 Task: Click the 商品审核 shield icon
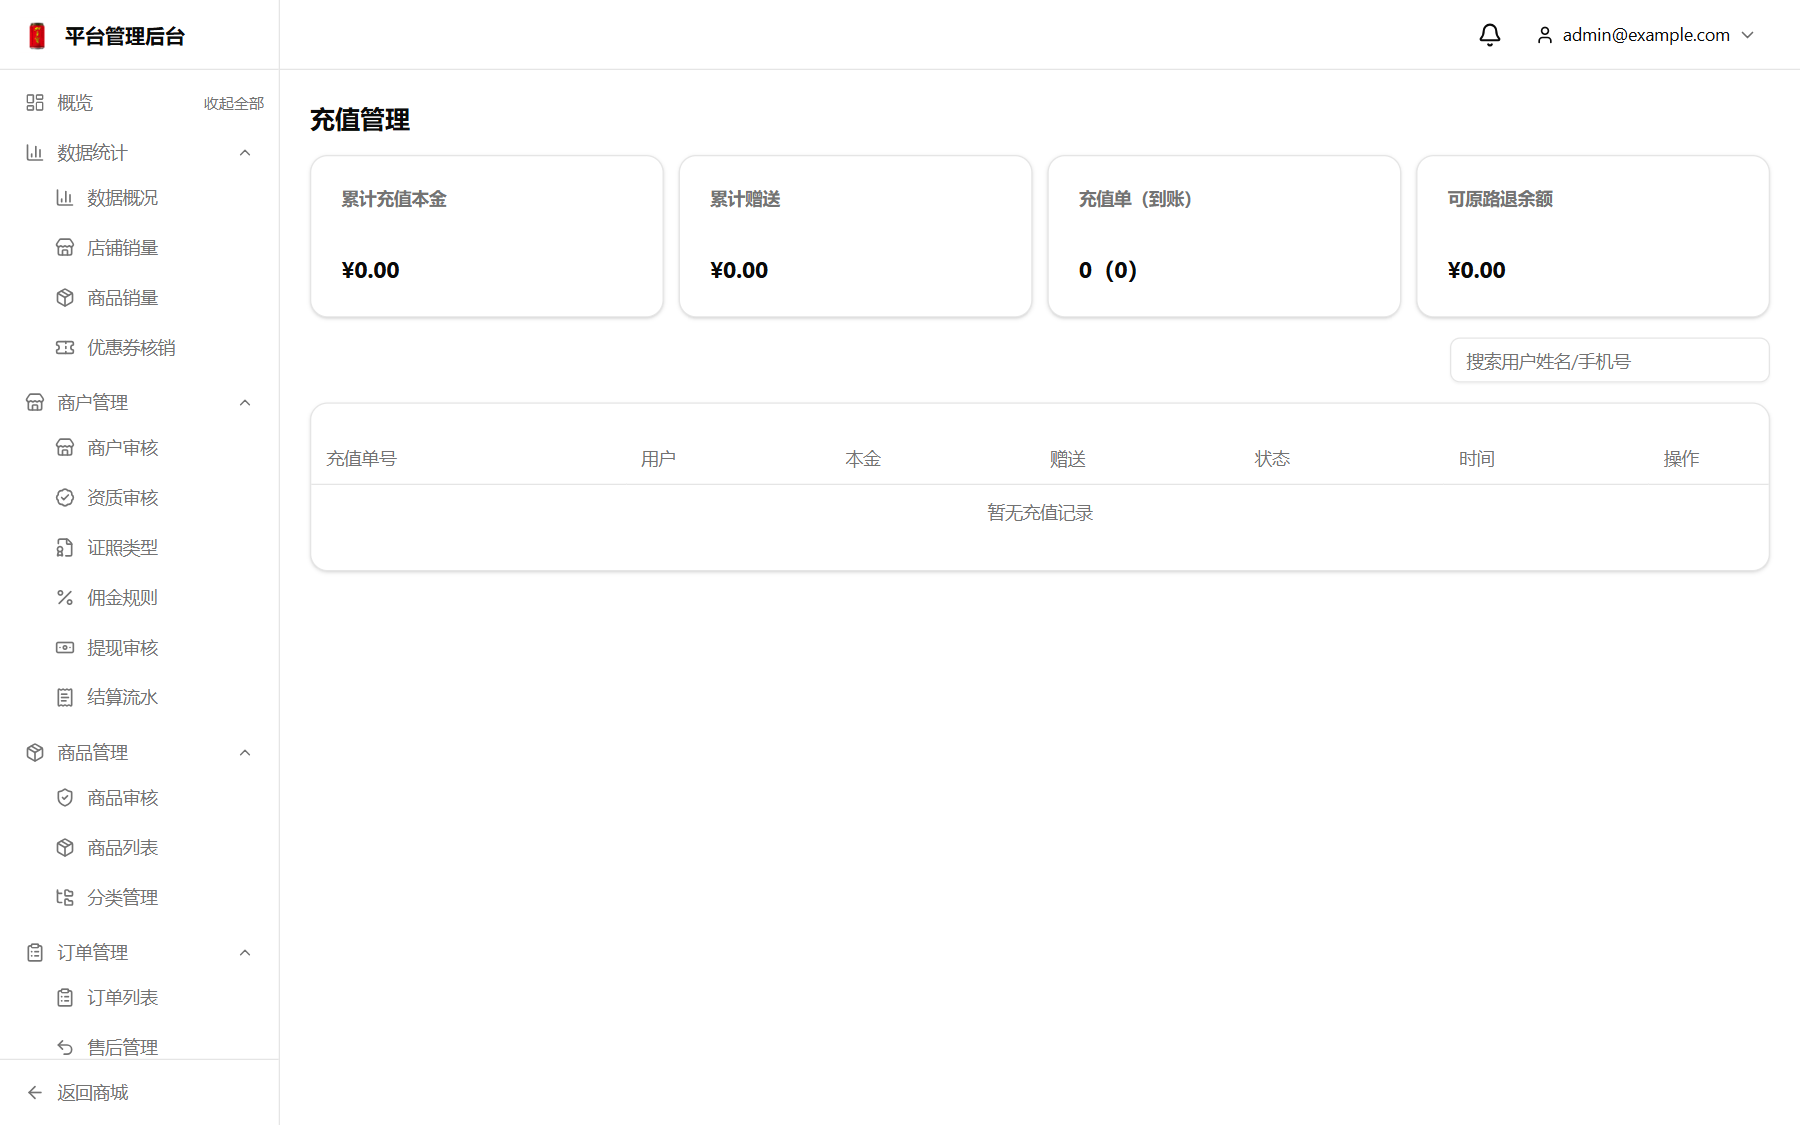click(65, 797)
